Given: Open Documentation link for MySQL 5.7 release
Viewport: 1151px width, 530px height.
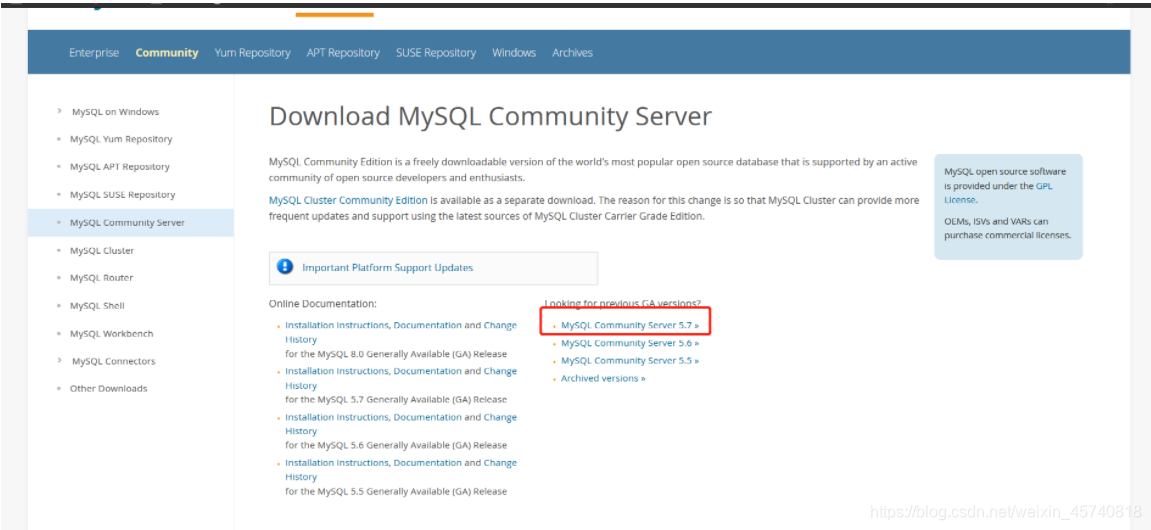Looking at the screenshot, I should click(428, 371).
